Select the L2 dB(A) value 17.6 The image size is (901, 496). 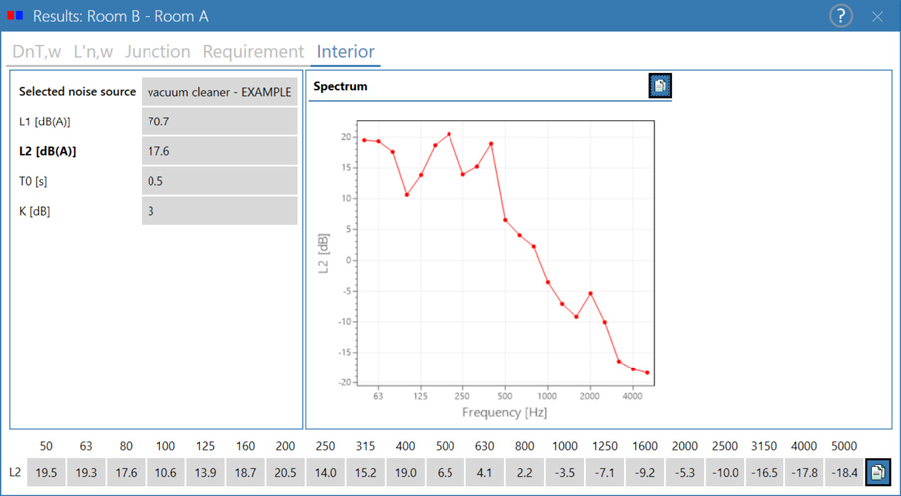tap(220, 151)
